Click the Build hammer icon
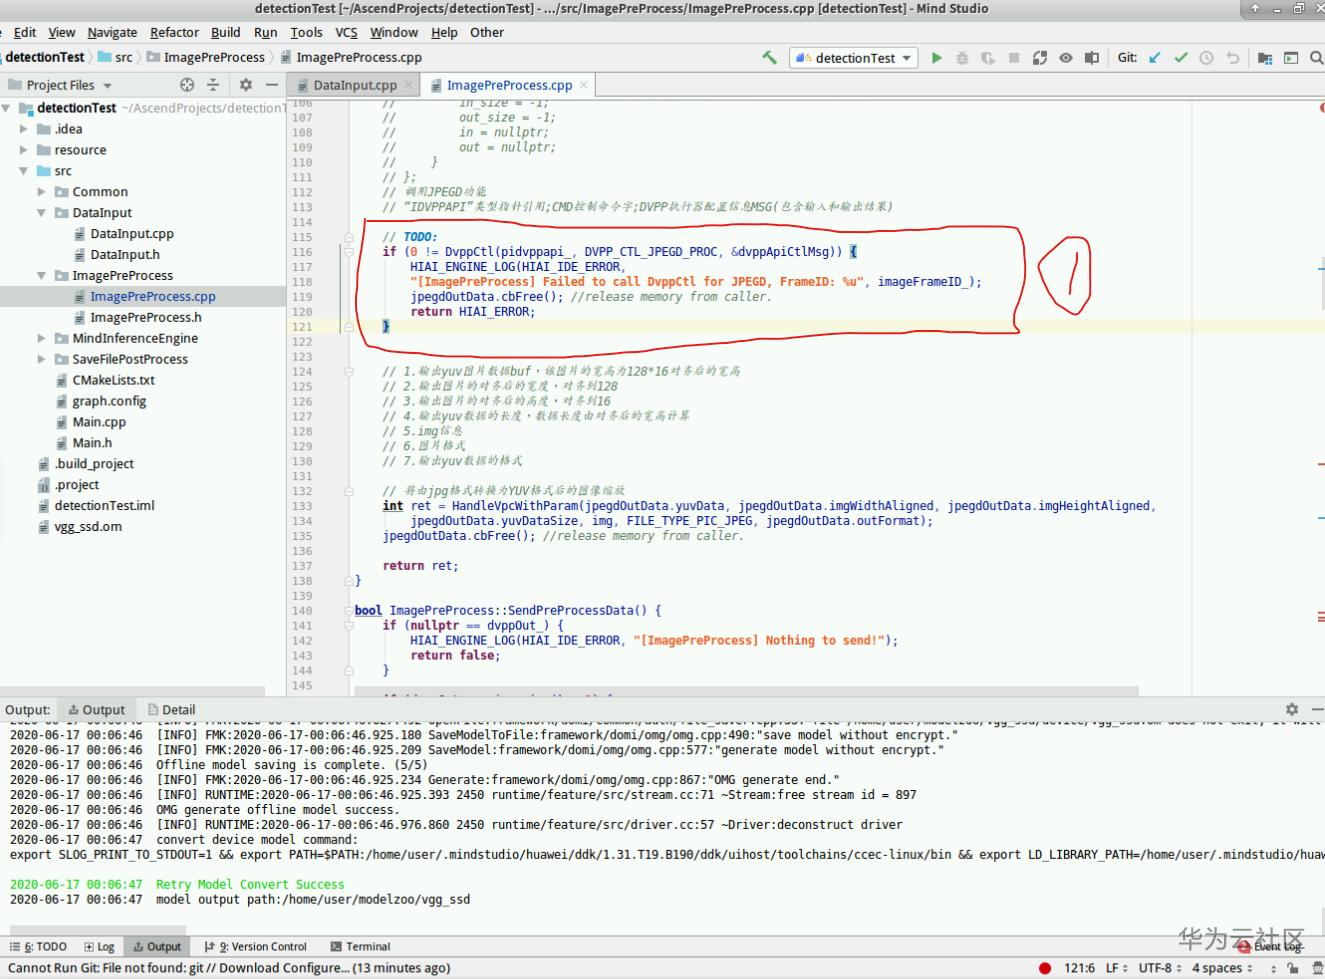The height and width of the screenshot is (979, 1325). (769, 58)
